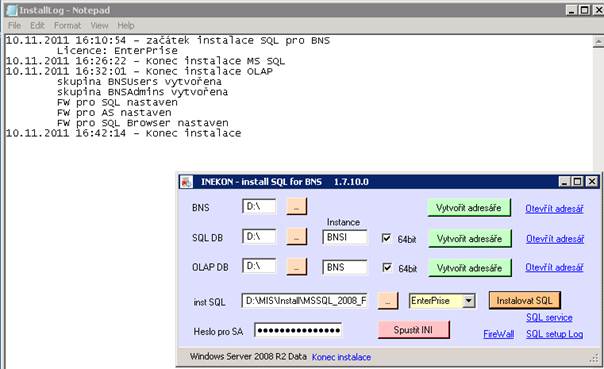
Task: Click the 'Windows Server 2008 R2 Data' status text
Action: coord(248,356)
